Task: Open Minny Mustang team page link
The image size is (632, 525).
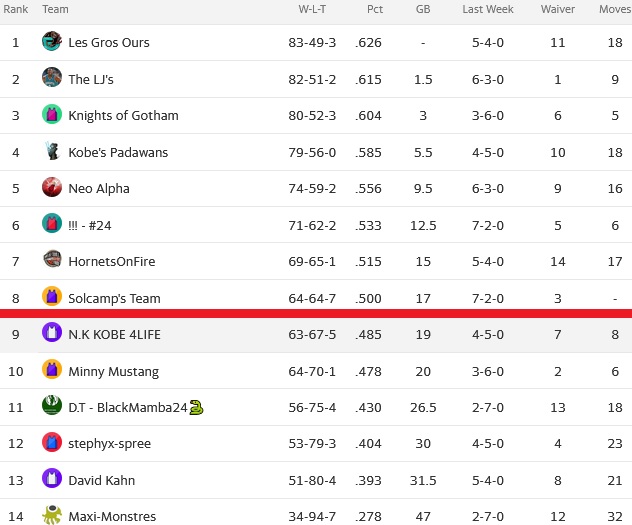Action: 114,371
